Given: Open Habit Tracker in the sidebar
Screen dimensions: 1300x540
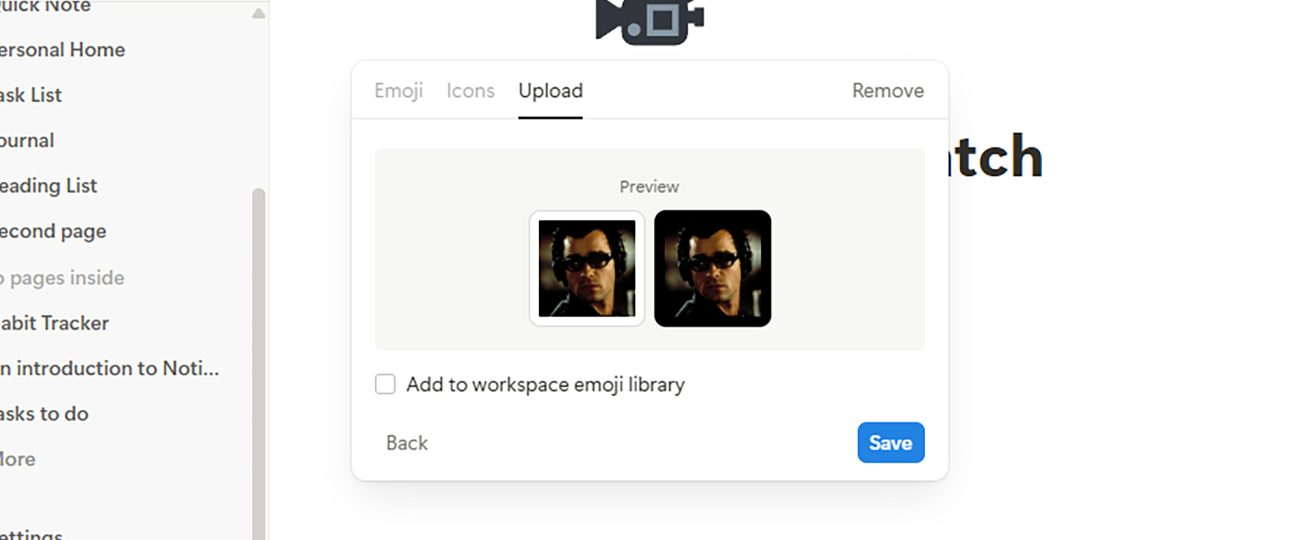Looking at the screenshot, I should pos(55,323).
